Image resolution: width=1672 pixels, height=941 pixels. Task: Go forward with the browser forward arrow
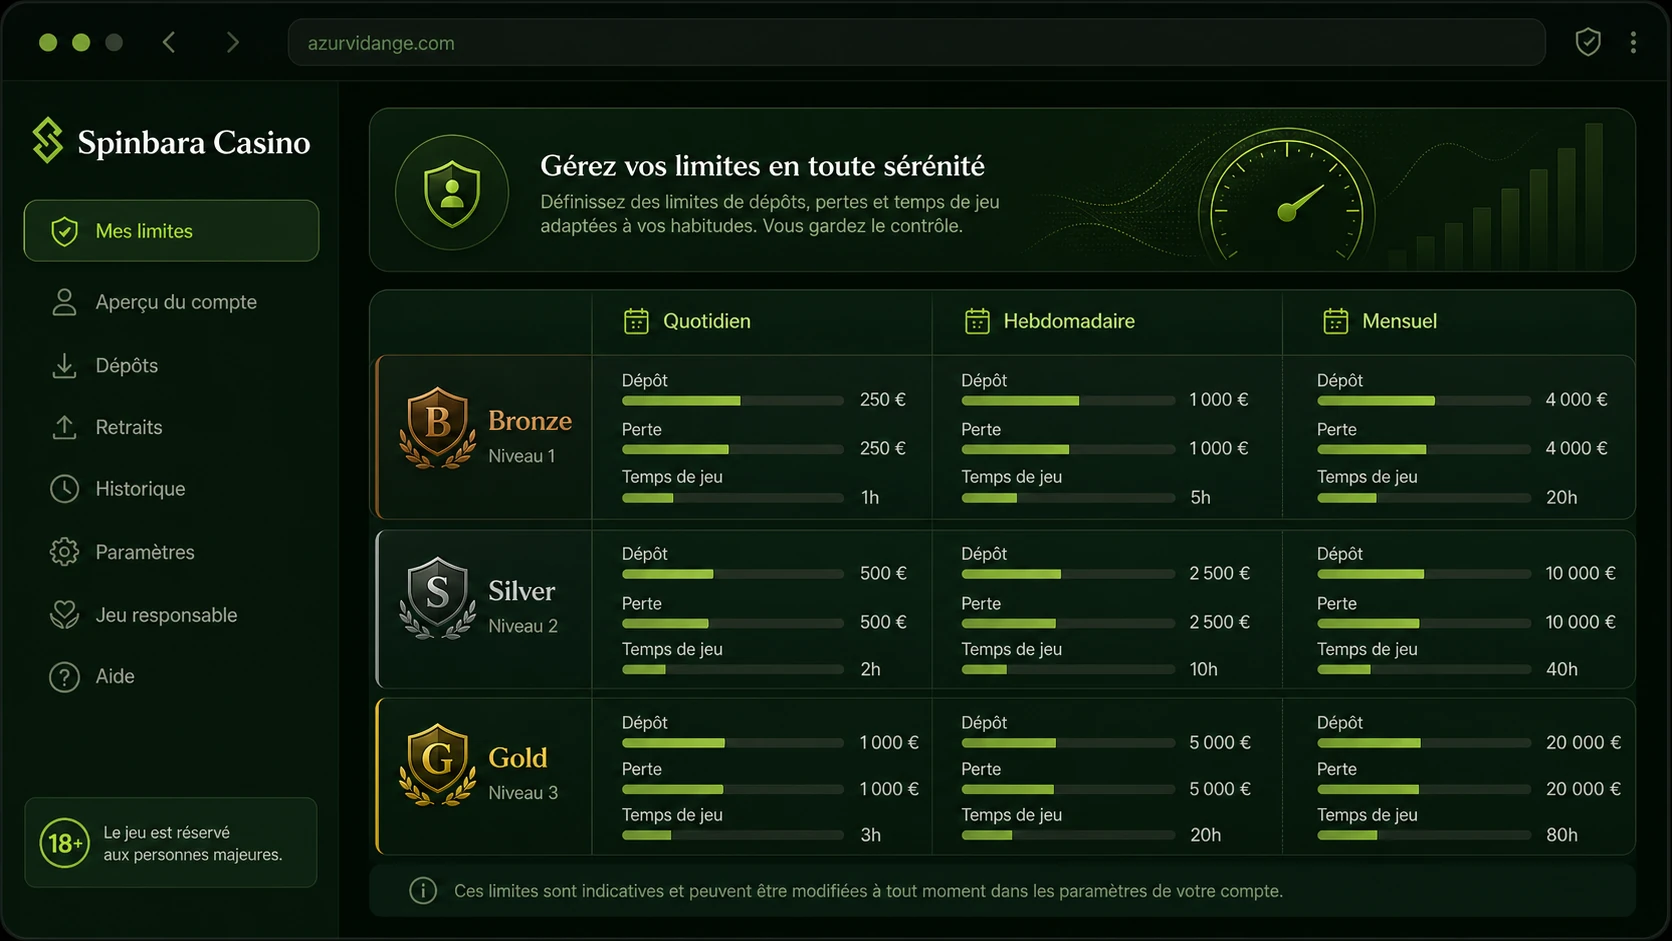coord(232,42)
